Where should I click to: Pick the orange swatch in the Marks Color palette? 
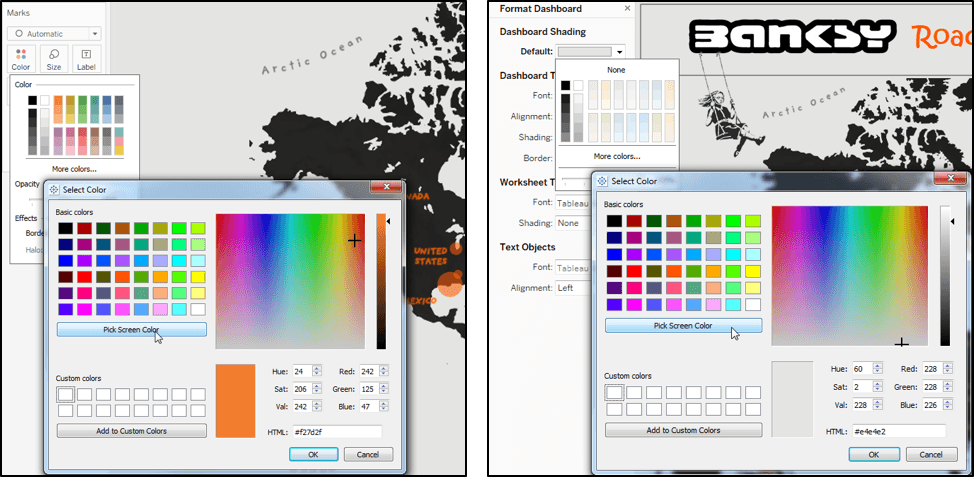coord(58,100)
